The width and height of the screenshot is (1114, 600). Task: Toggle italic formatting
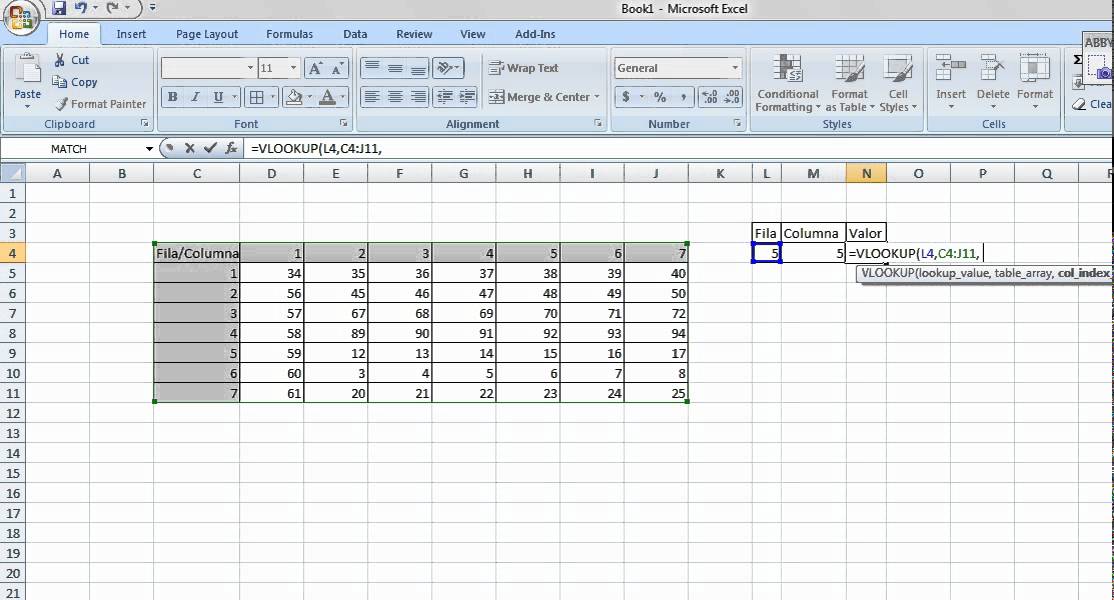tap(195, 97)
